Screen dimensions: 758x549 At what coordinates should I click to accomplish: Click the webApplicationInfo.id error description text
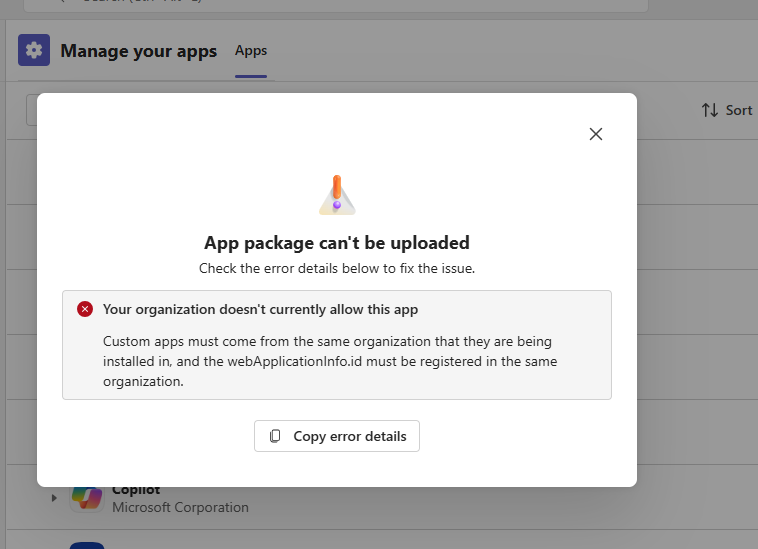pos(330,361)
